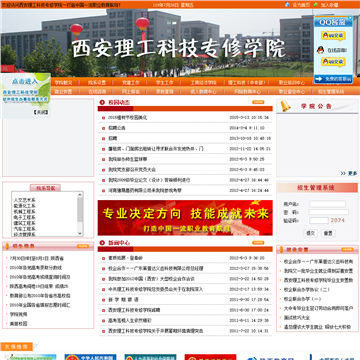Screen dimensions: 360x360
Task: Click the red circle icon beside 新闻中心
Action: [102, 243]
